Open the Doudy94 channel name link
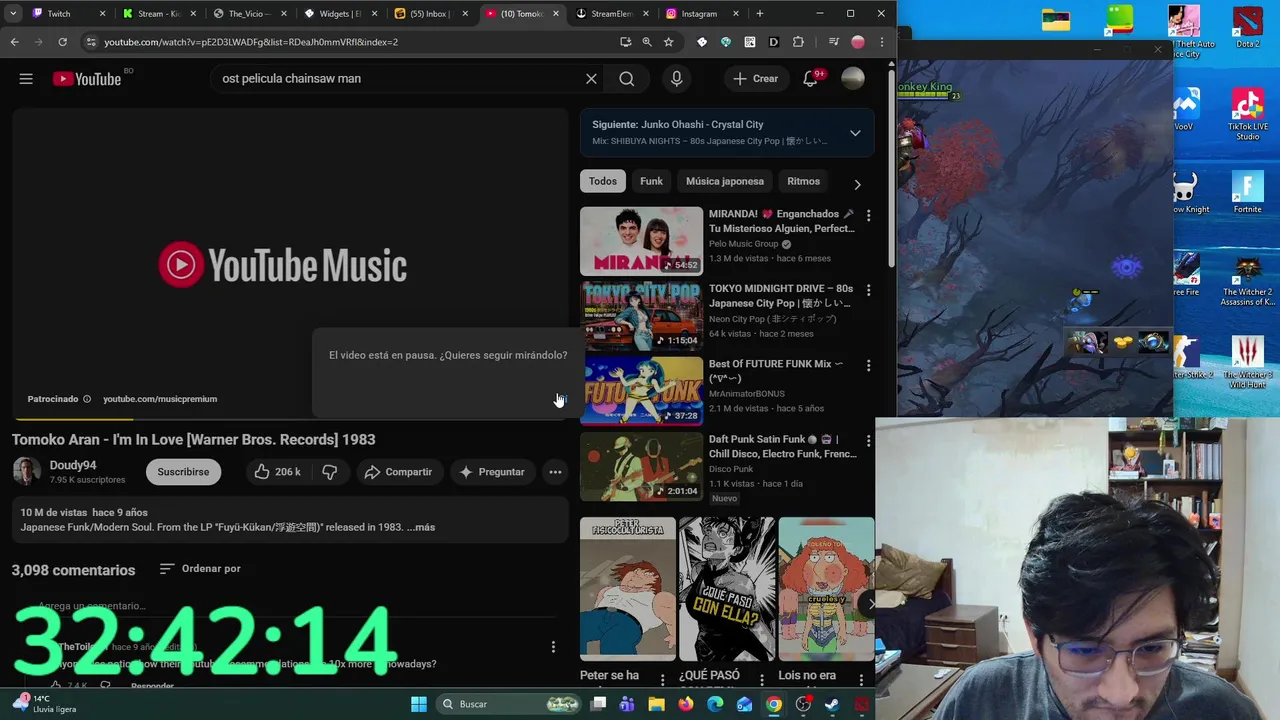This screenshot has width=1280, height=720. [73, 465]
